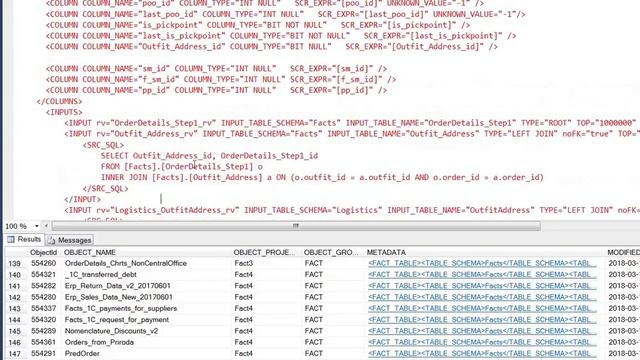Click the FROM [Facts].[OrderDetails_Step1] line
Image resolution: width=640 pixels, height=360 pixels.
point(182,167)
